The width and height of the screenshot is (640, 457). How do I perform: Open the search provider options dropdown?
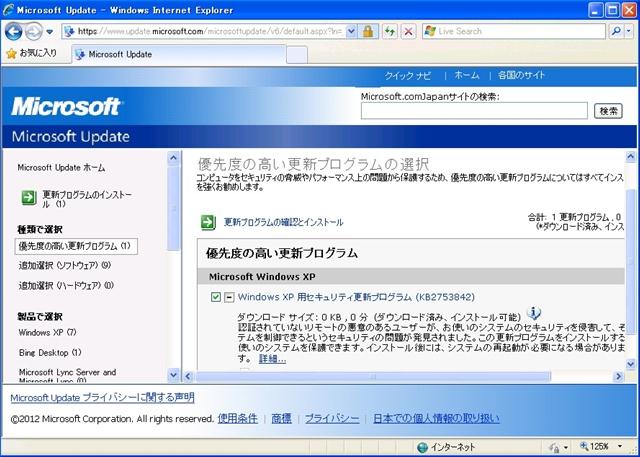629,31
